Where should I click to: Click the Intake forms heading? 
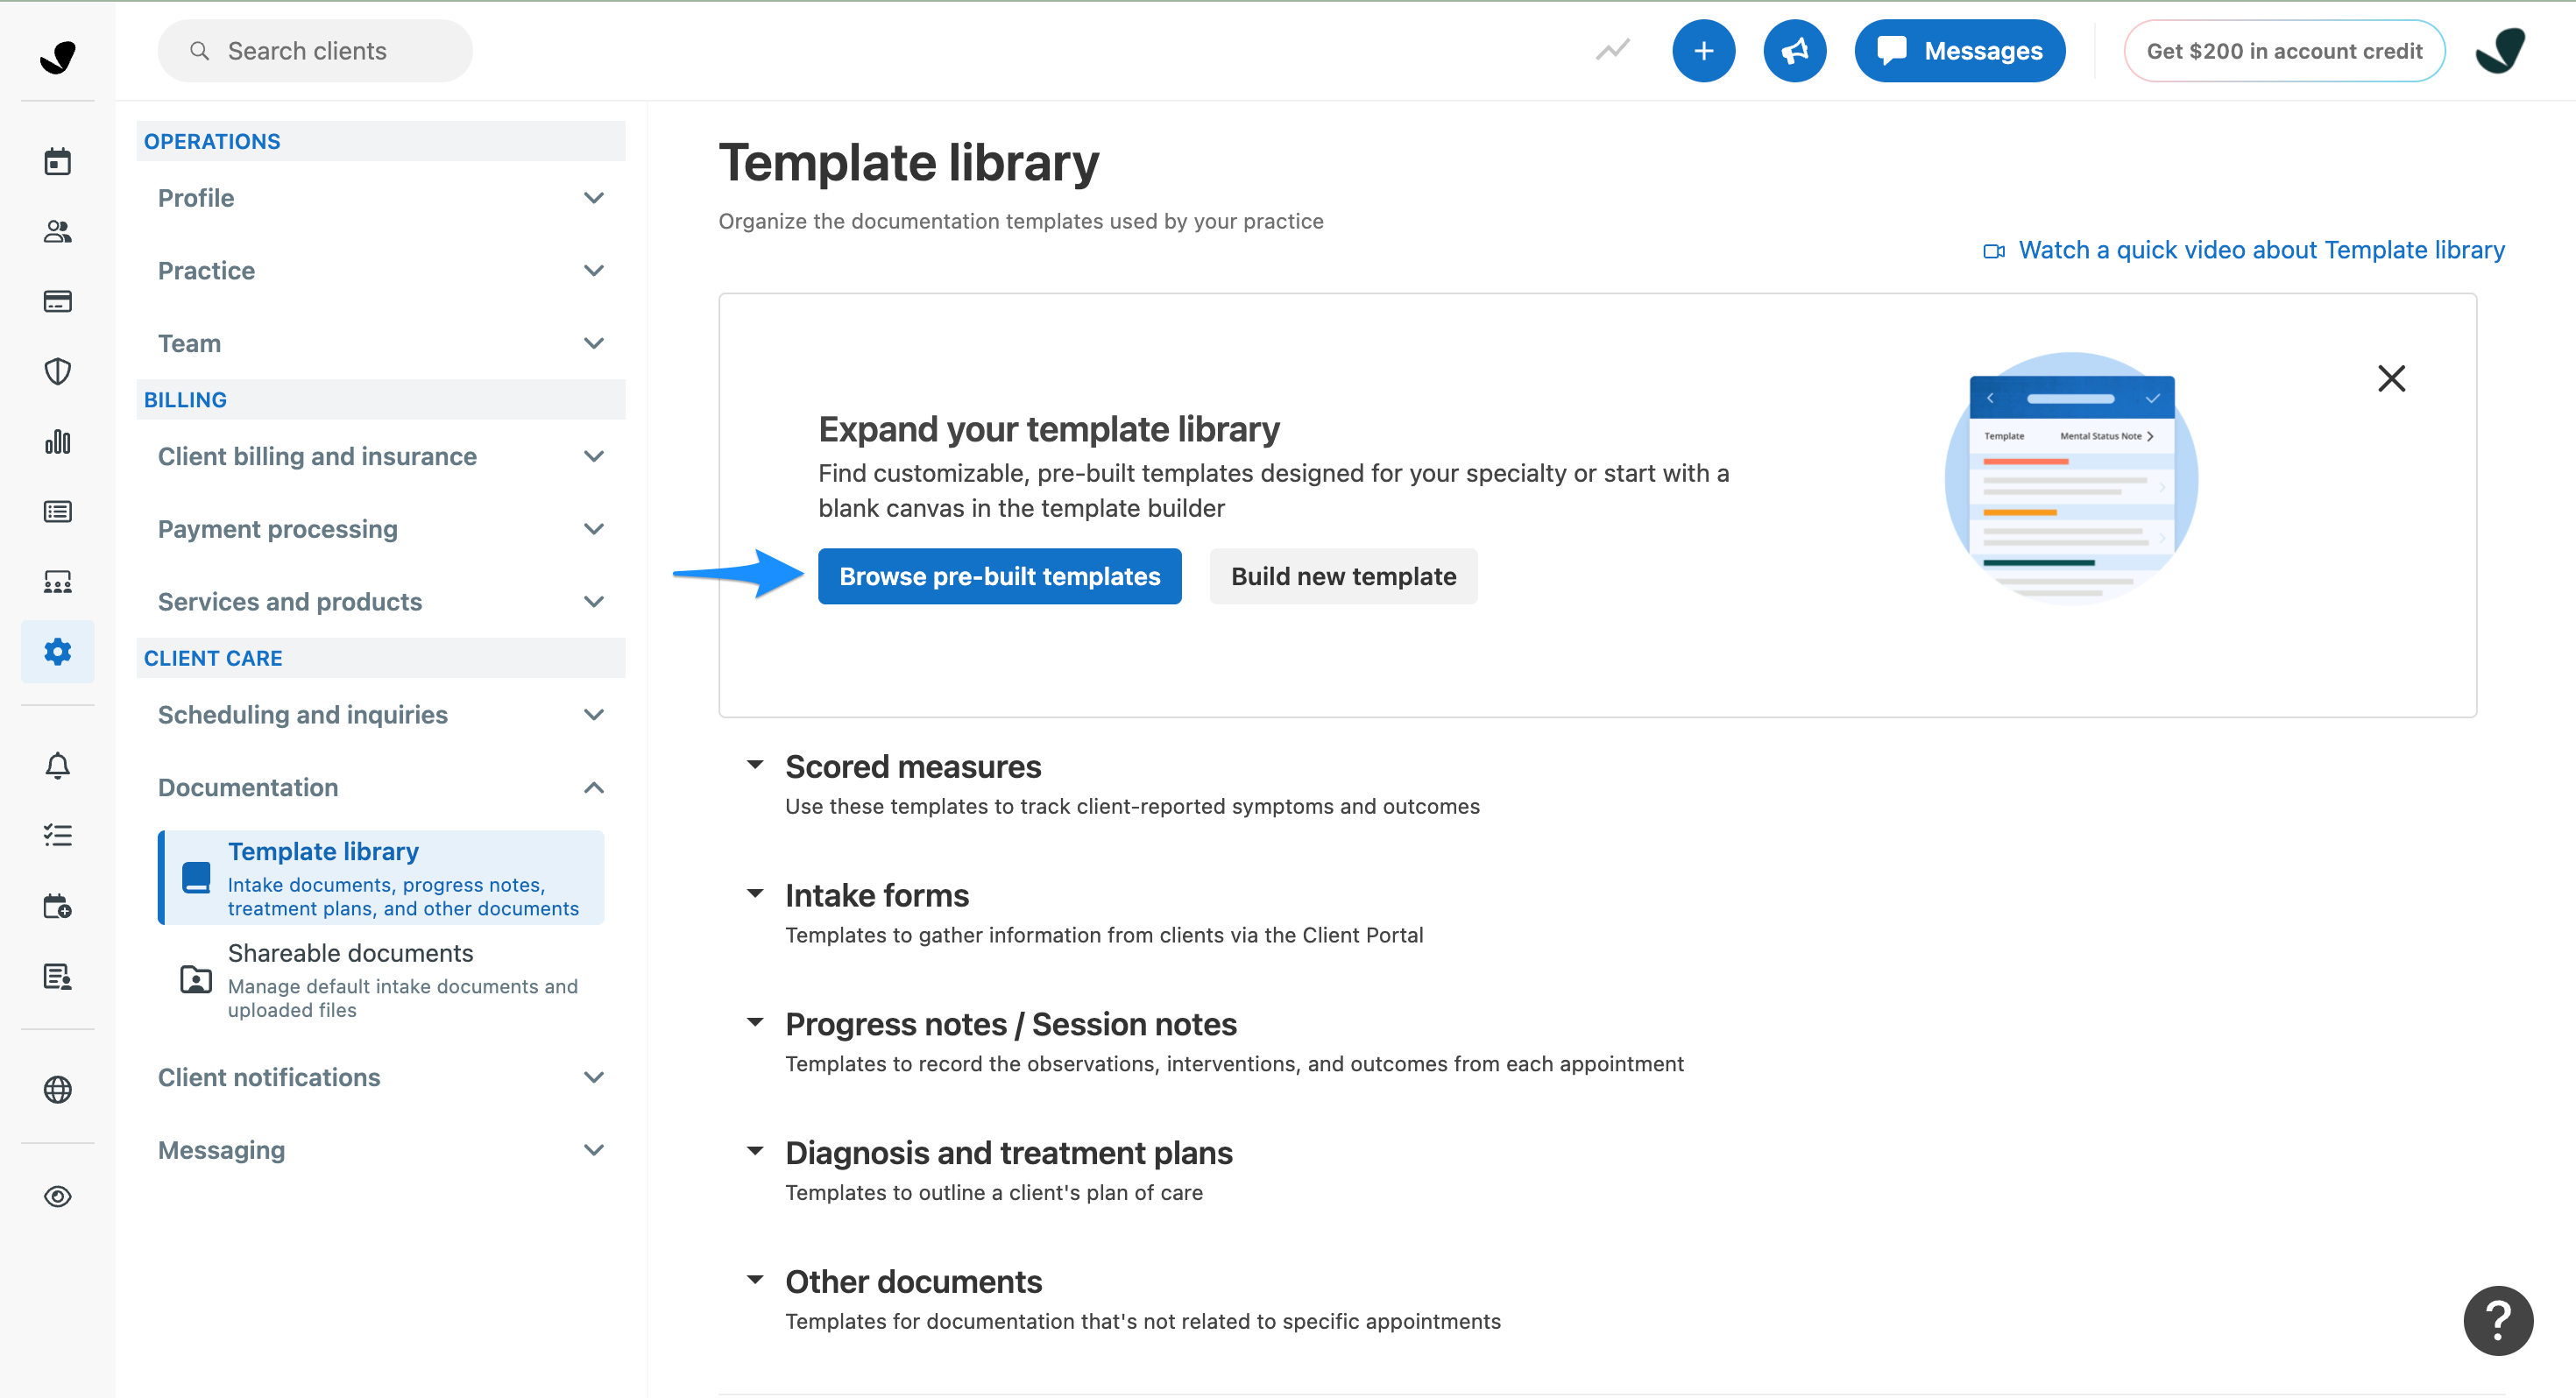pos(877,895)
